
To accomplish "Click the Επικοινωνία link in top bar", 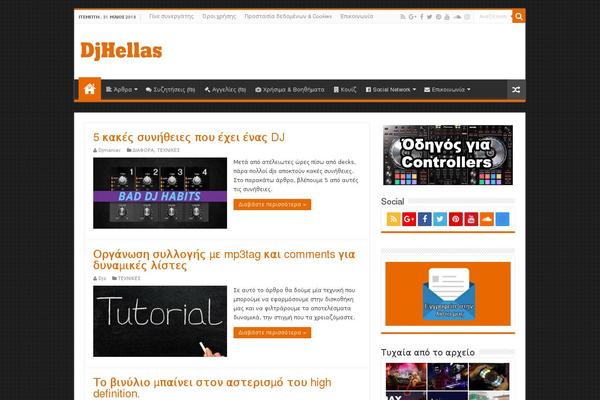I will point(357,16).
